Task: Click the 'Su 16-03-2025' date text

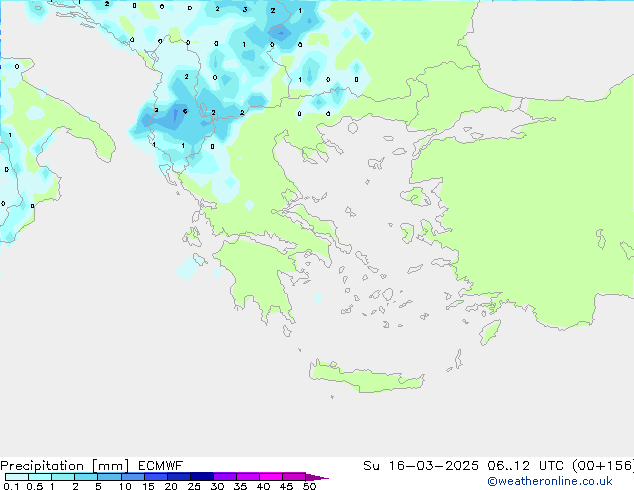Action: 421,466
